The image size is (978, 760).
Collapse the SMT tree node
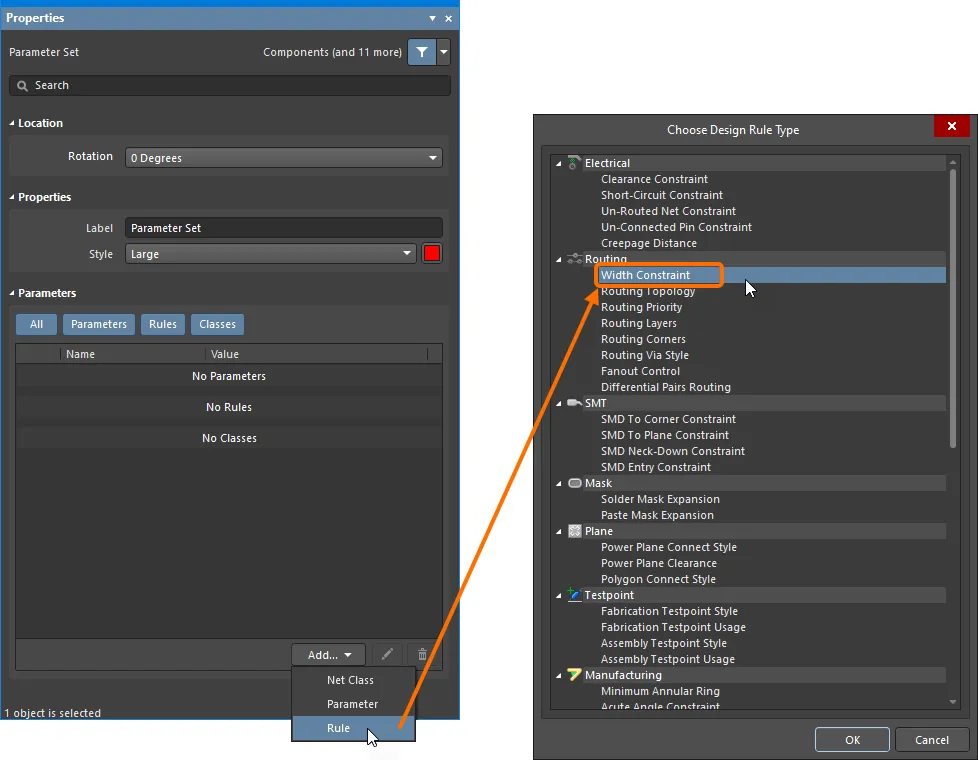point(559,404)
